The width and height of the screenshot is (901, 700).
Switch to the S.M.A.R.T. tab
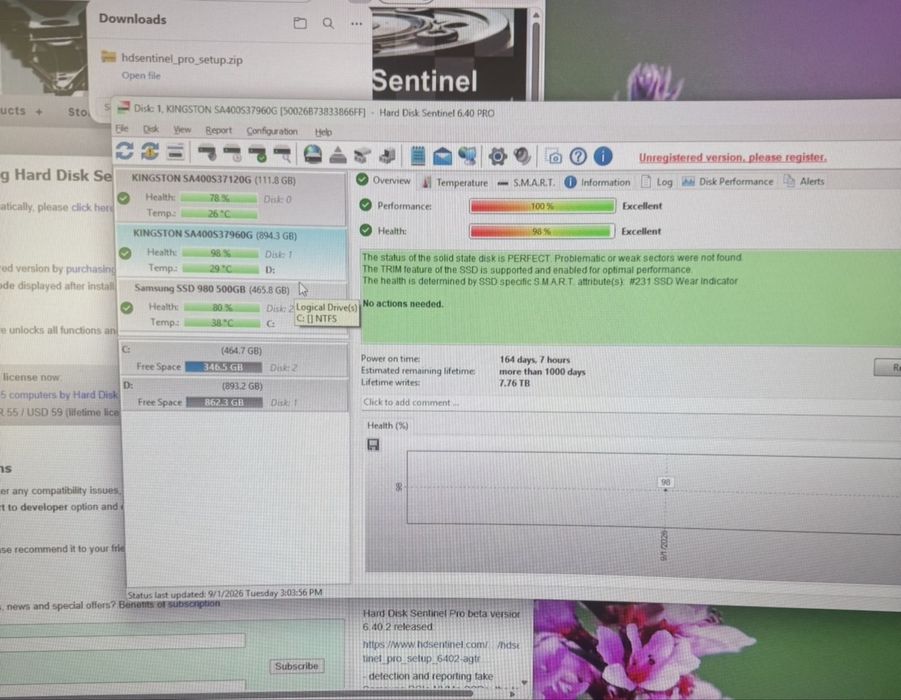point(526,182)
